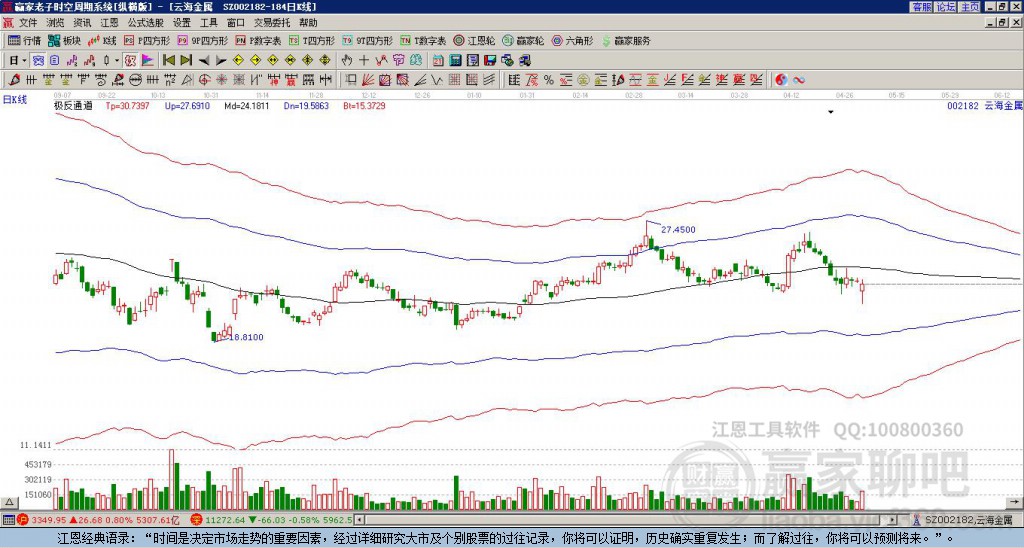Screen dimensions: 1024x548
Task: Select the hand pan tool
Action: coord(347,61)
